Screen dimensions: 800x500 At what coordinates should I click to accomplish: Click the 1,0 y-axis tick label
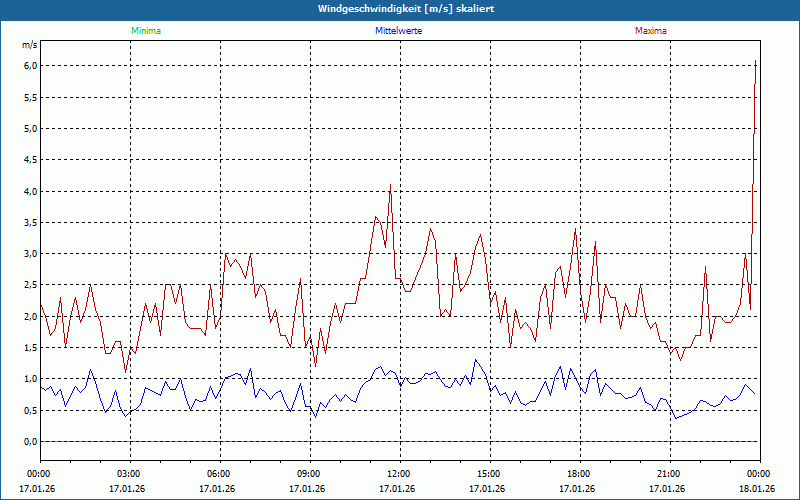point(30,379)
